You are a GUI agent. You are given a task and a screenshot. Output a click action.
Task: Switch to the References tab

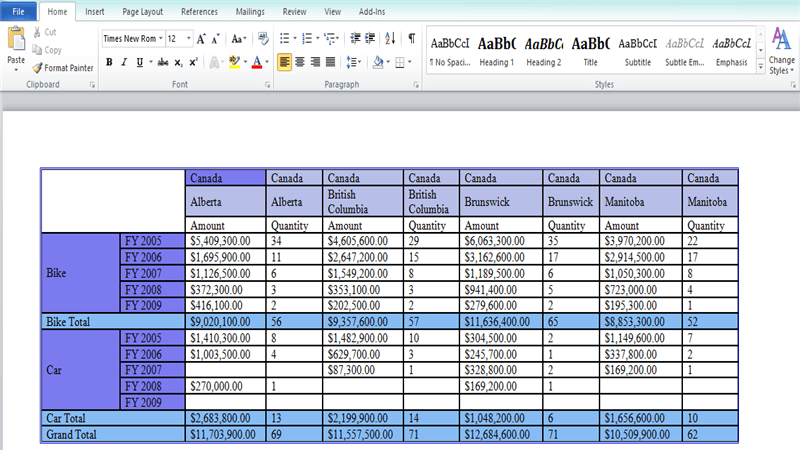[199, 11]
